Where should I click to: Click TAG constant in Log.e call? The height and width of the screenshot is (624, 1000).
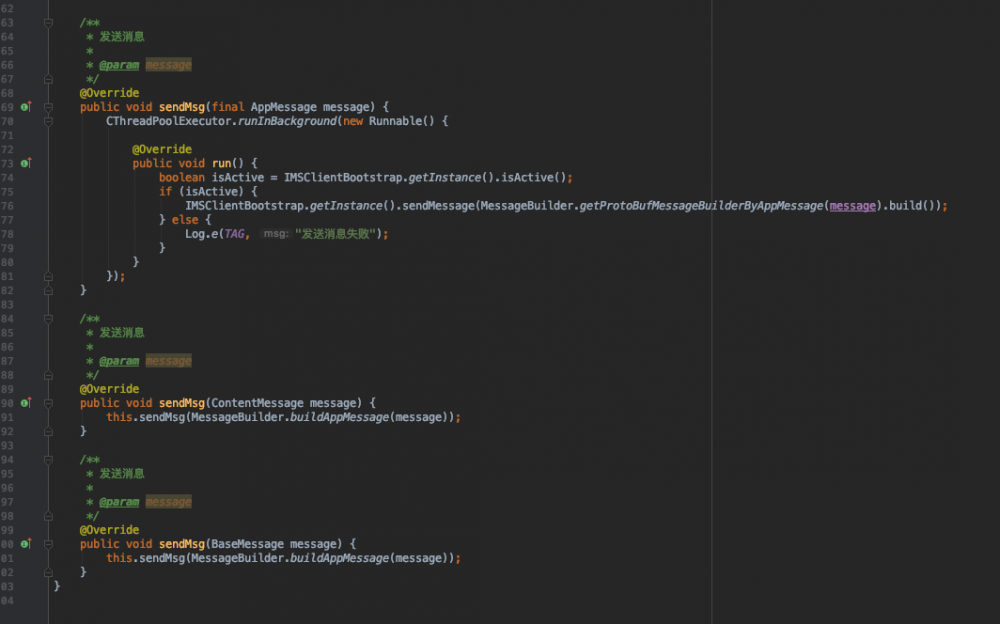point(234,234)
